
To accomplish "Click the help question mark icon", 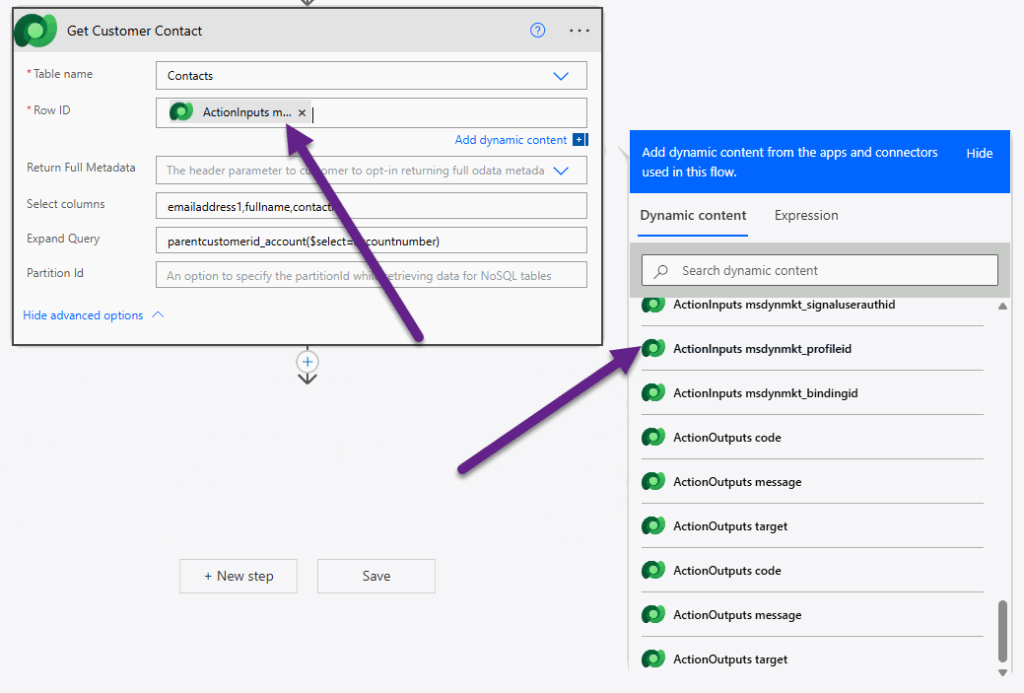I will (x=538, y=30).
